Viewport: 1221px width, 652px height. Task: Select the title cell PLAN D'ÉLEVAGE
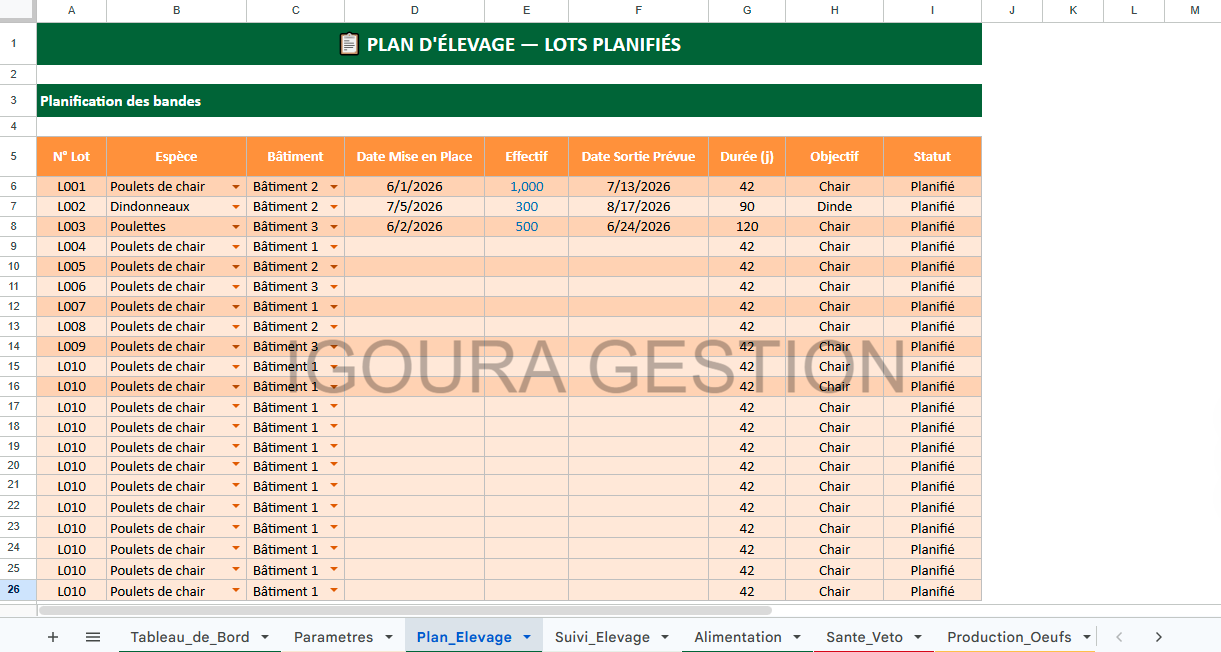[510, 44]
